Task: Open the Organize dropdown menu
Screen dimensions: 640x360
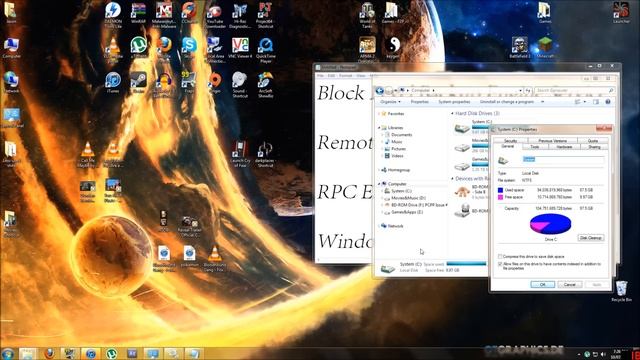Action: click(390, 102)
